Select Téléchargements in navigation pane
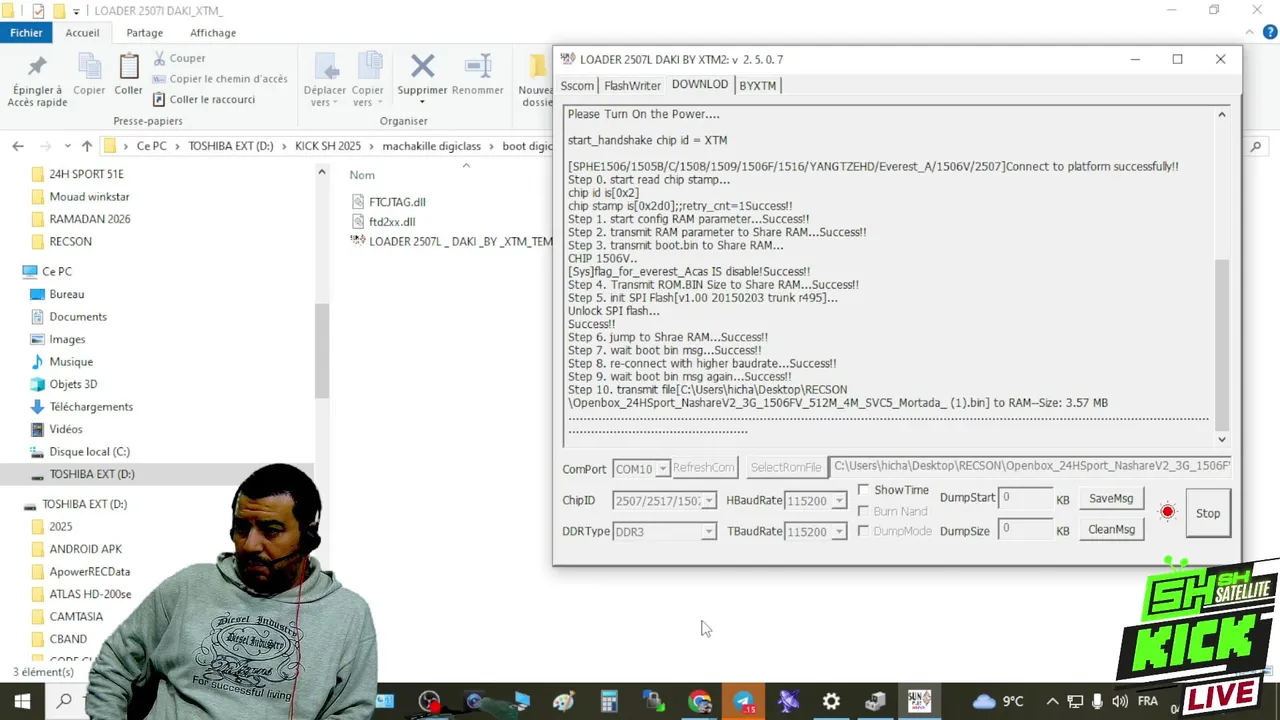 91,406
